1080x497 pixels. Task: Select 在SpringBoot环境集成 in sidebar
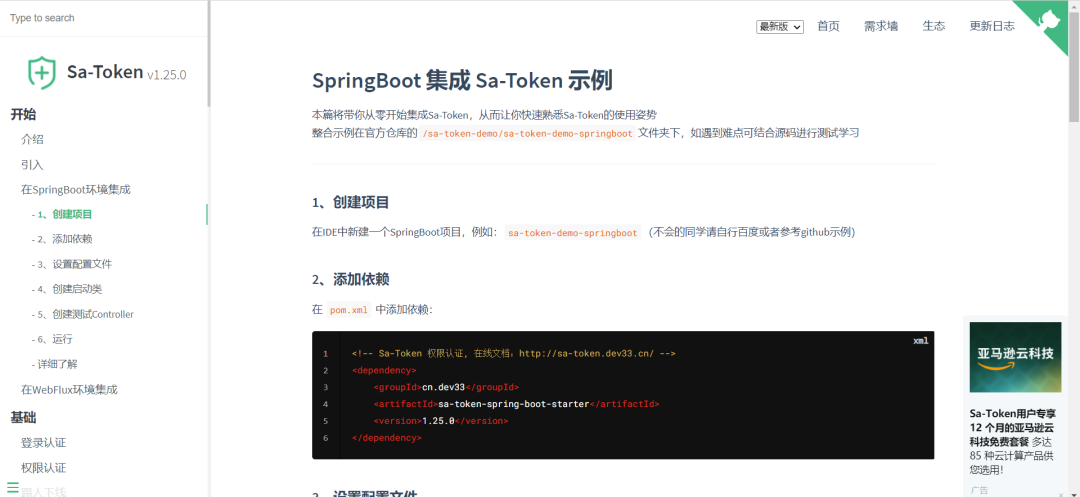76,189
